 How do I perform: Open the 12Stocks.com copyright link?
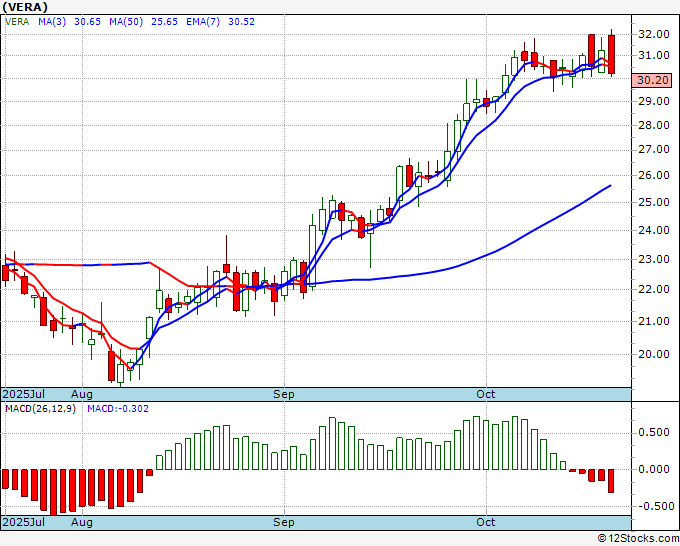tap(638, 539)
